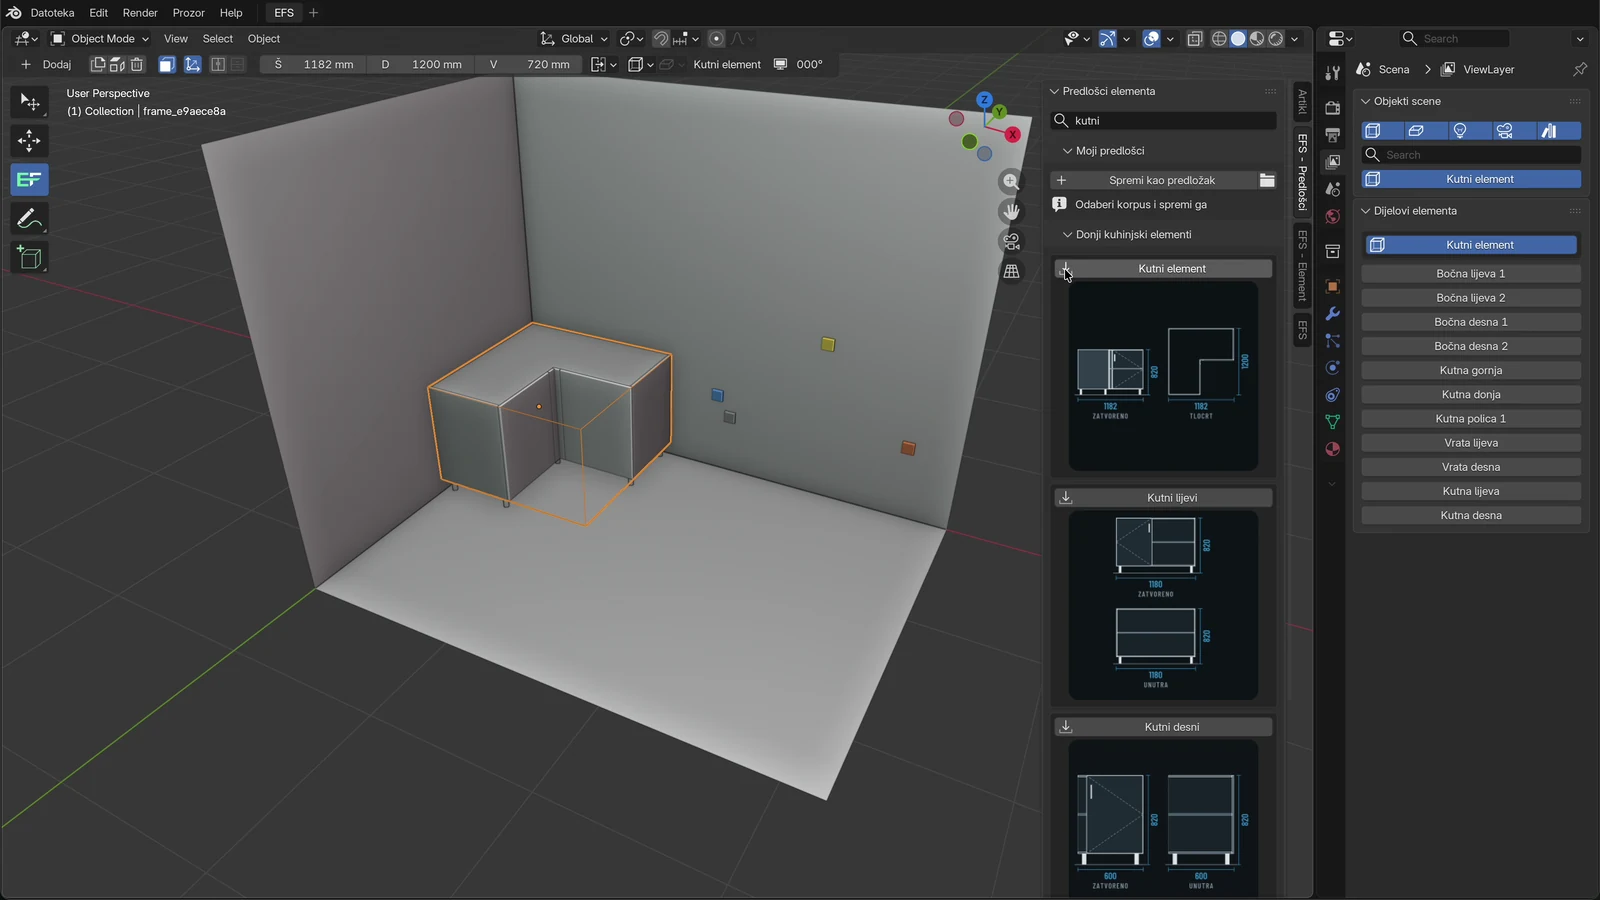Click the hand pan view icon

pos(1012,212)
